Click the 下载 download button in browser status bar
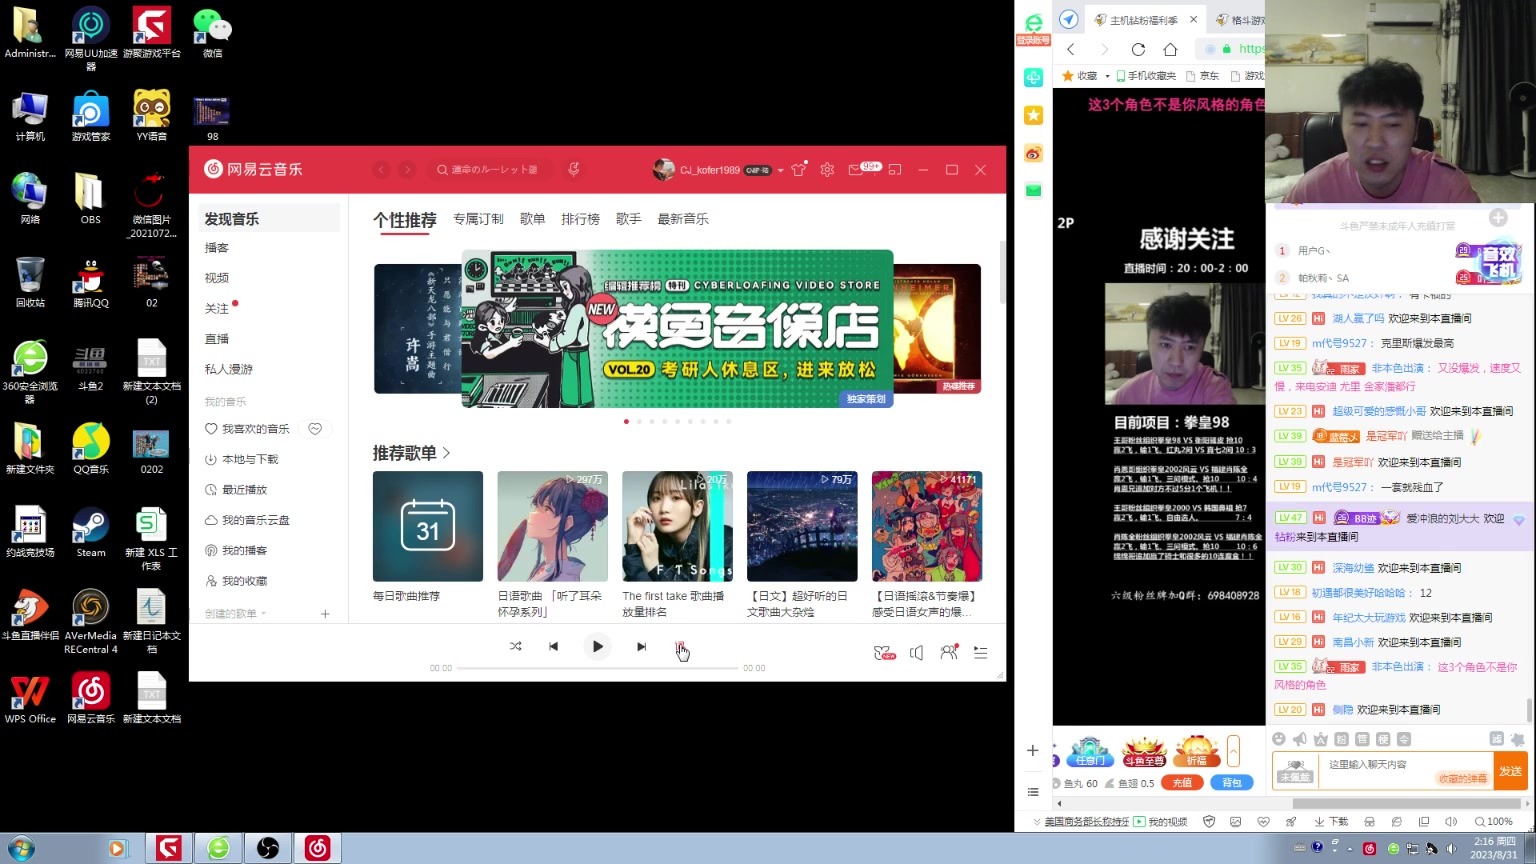Viewport: 1536px width, 864px height. 1331,822
